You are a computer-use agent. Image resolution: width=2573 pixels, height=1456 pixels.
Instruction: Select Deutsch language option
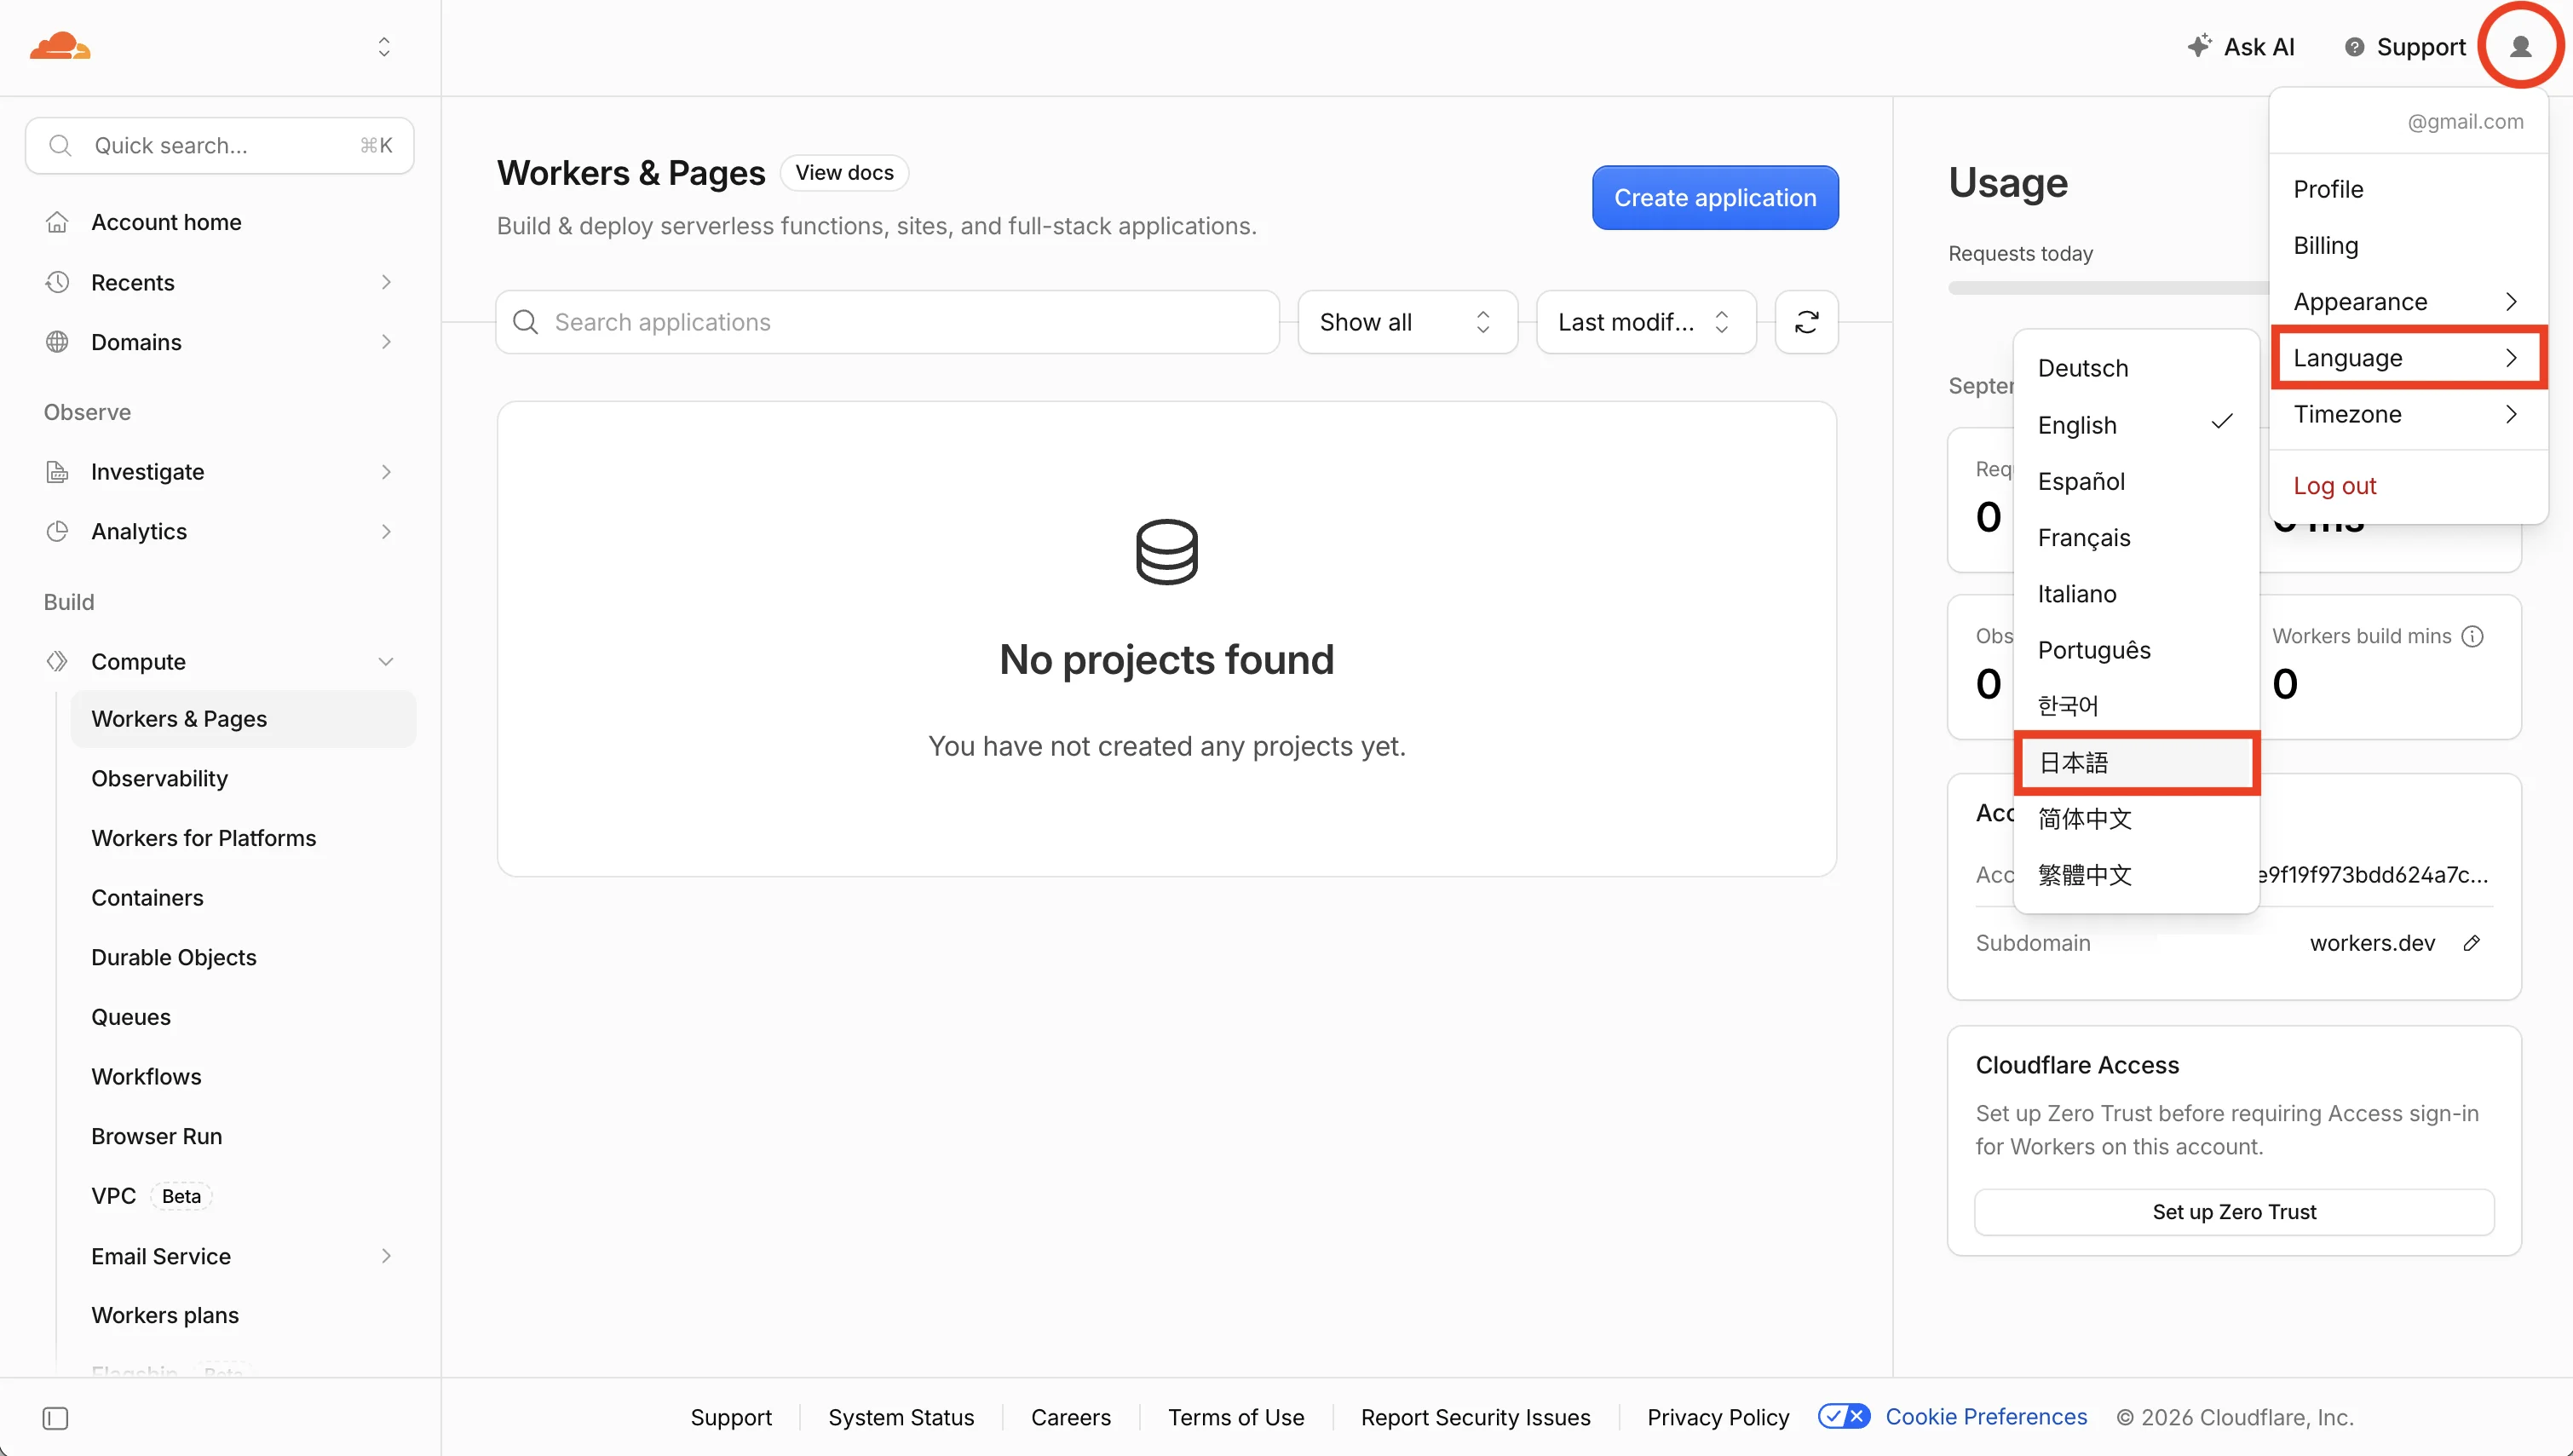2136,368
